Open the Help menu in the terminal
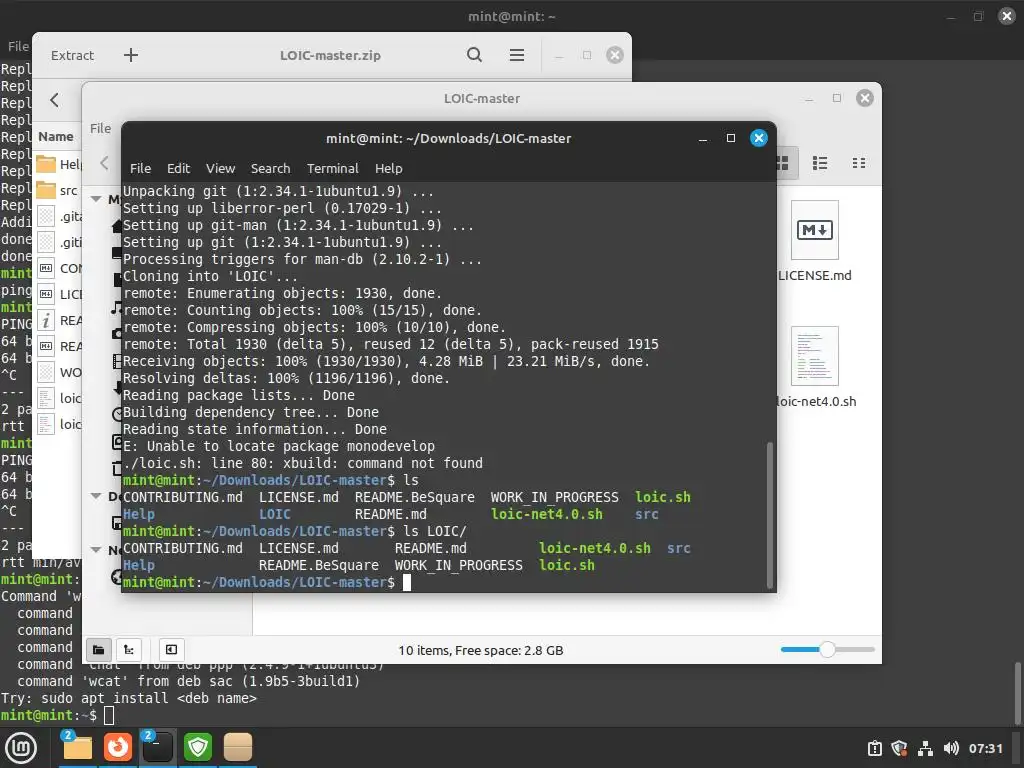1024x768 pixels. tap(389, 168)
